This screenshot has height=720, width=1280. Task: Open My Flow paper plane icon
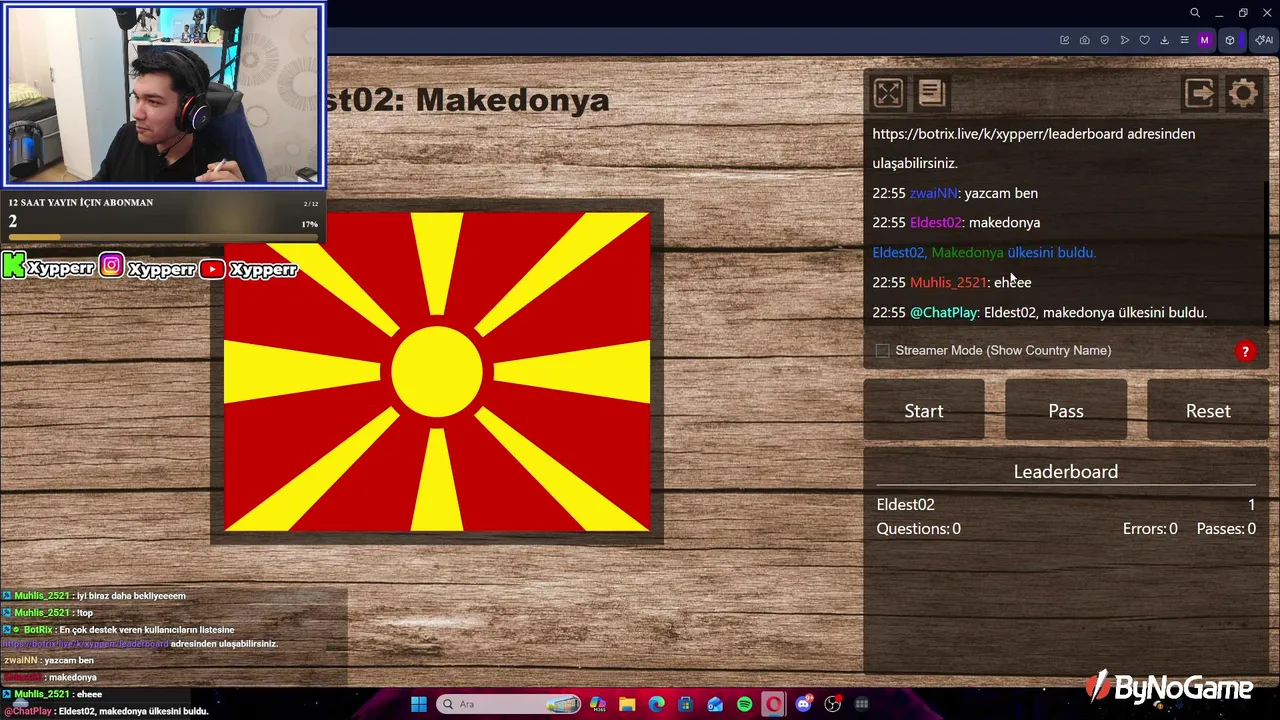(x=1125, y=40)
